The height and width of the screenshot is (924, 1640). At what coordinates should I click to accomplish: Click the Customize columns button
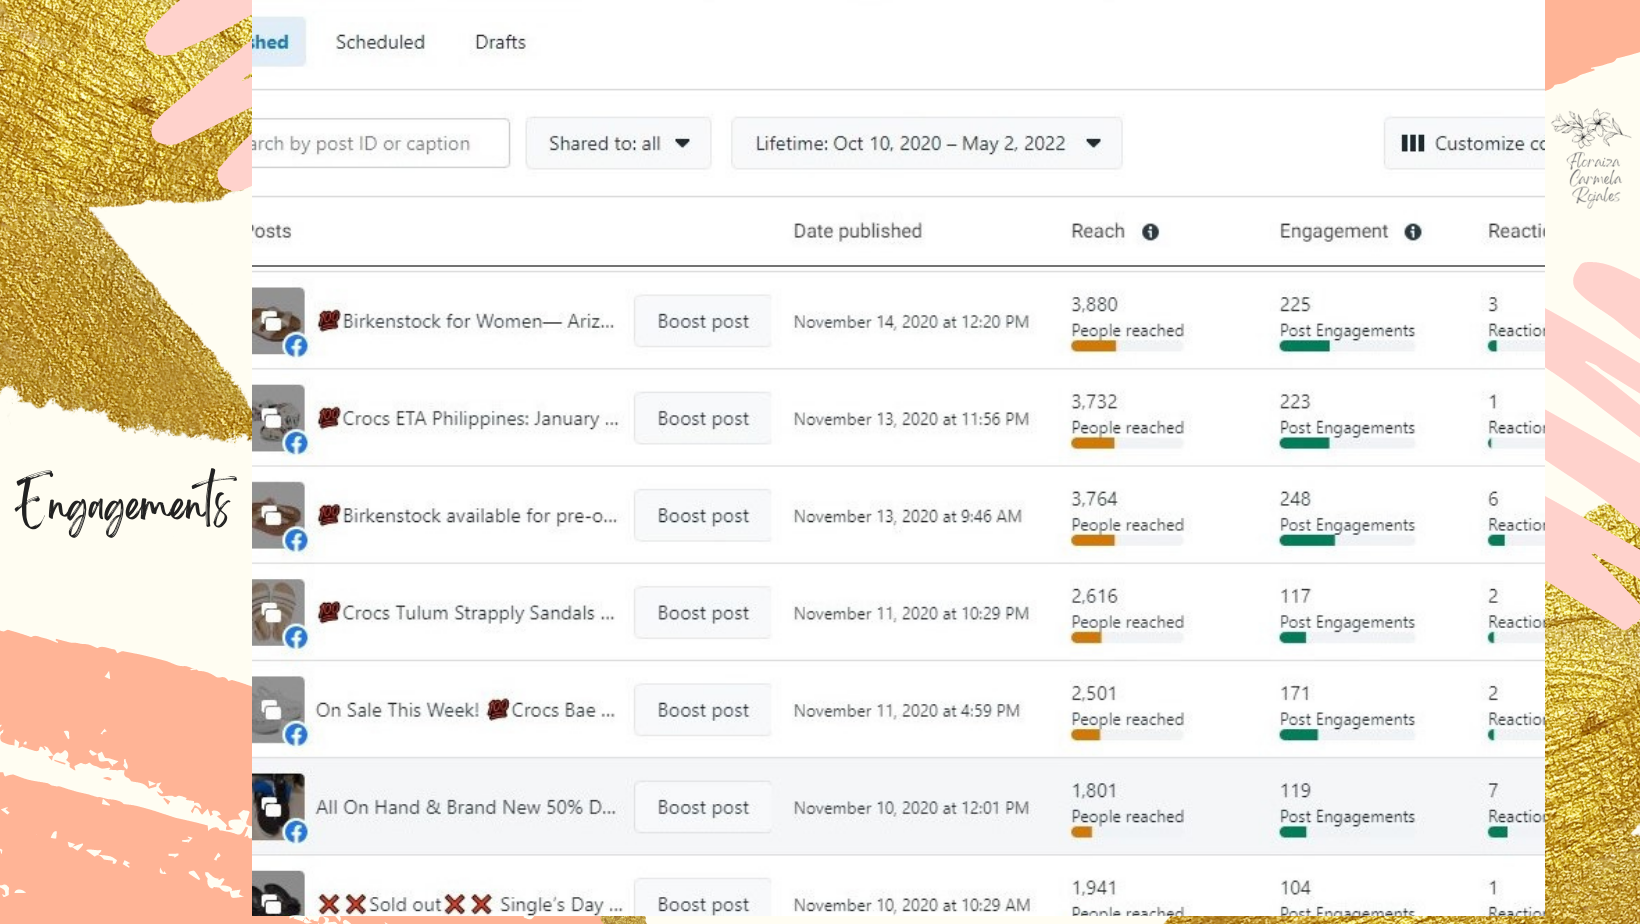1465,143
